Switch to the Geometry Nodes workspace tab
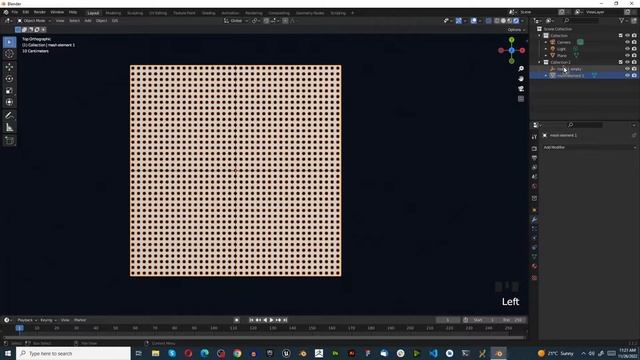 (x=310, y=13)
